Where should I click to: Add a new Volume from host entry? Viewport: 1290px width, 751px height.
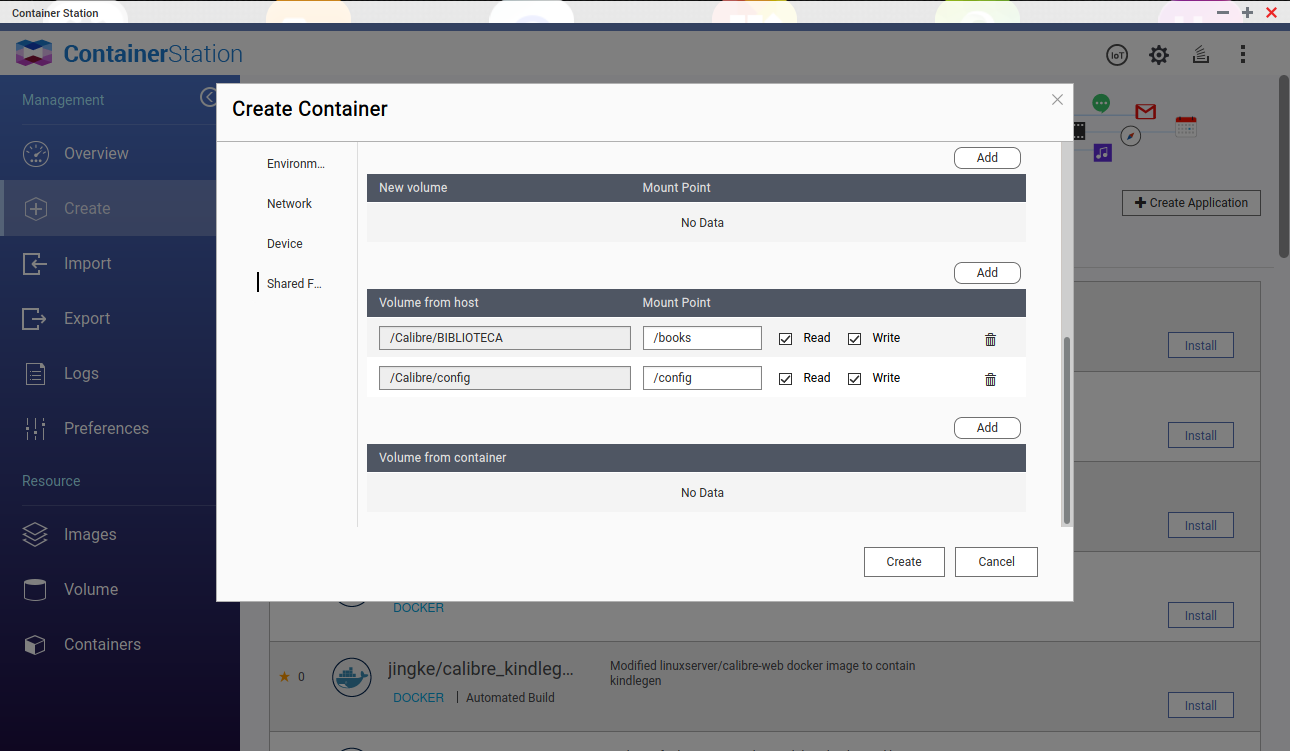(986, 273)
